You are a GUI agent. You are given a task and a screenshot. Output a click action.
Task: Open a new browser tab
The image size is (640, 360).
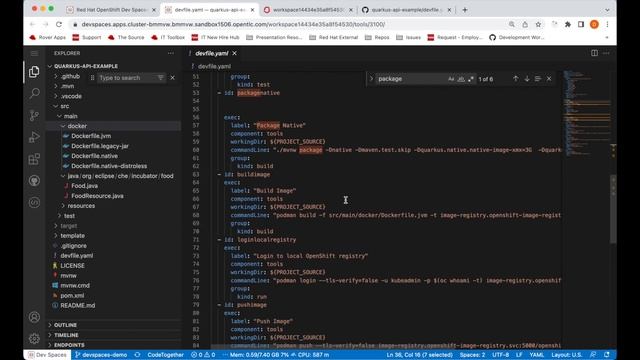pos(464,10)
